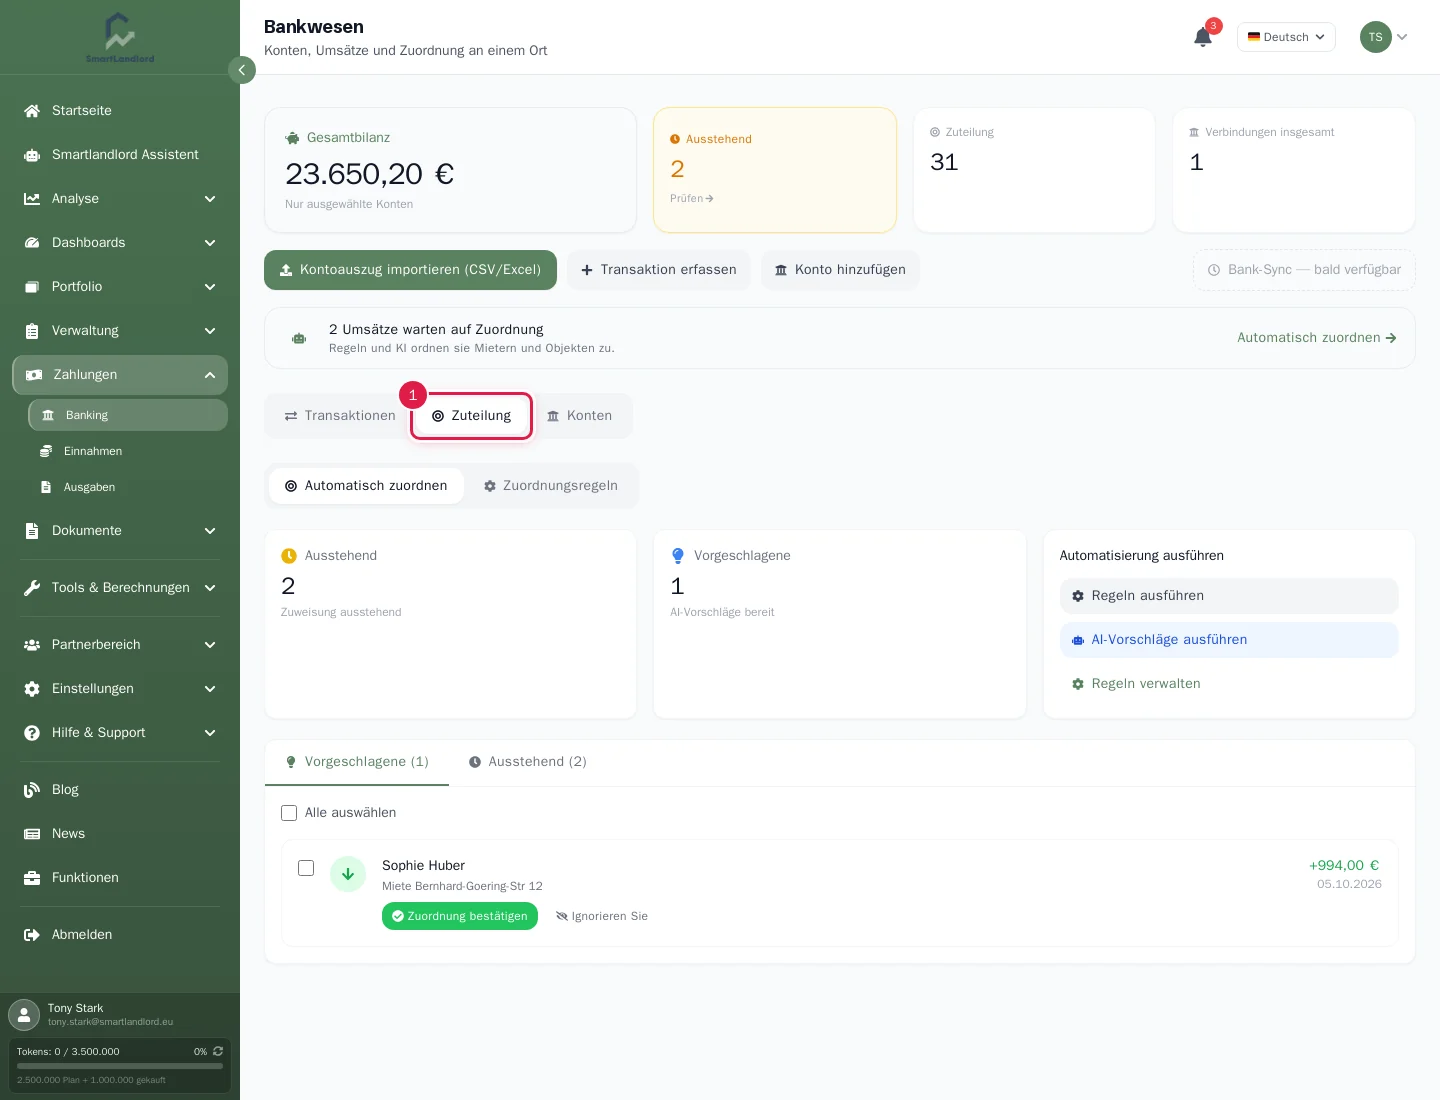Collapse the Zahlungen menu chevron
Viewport: 1440px width, 1100px height.
point(210,375)
